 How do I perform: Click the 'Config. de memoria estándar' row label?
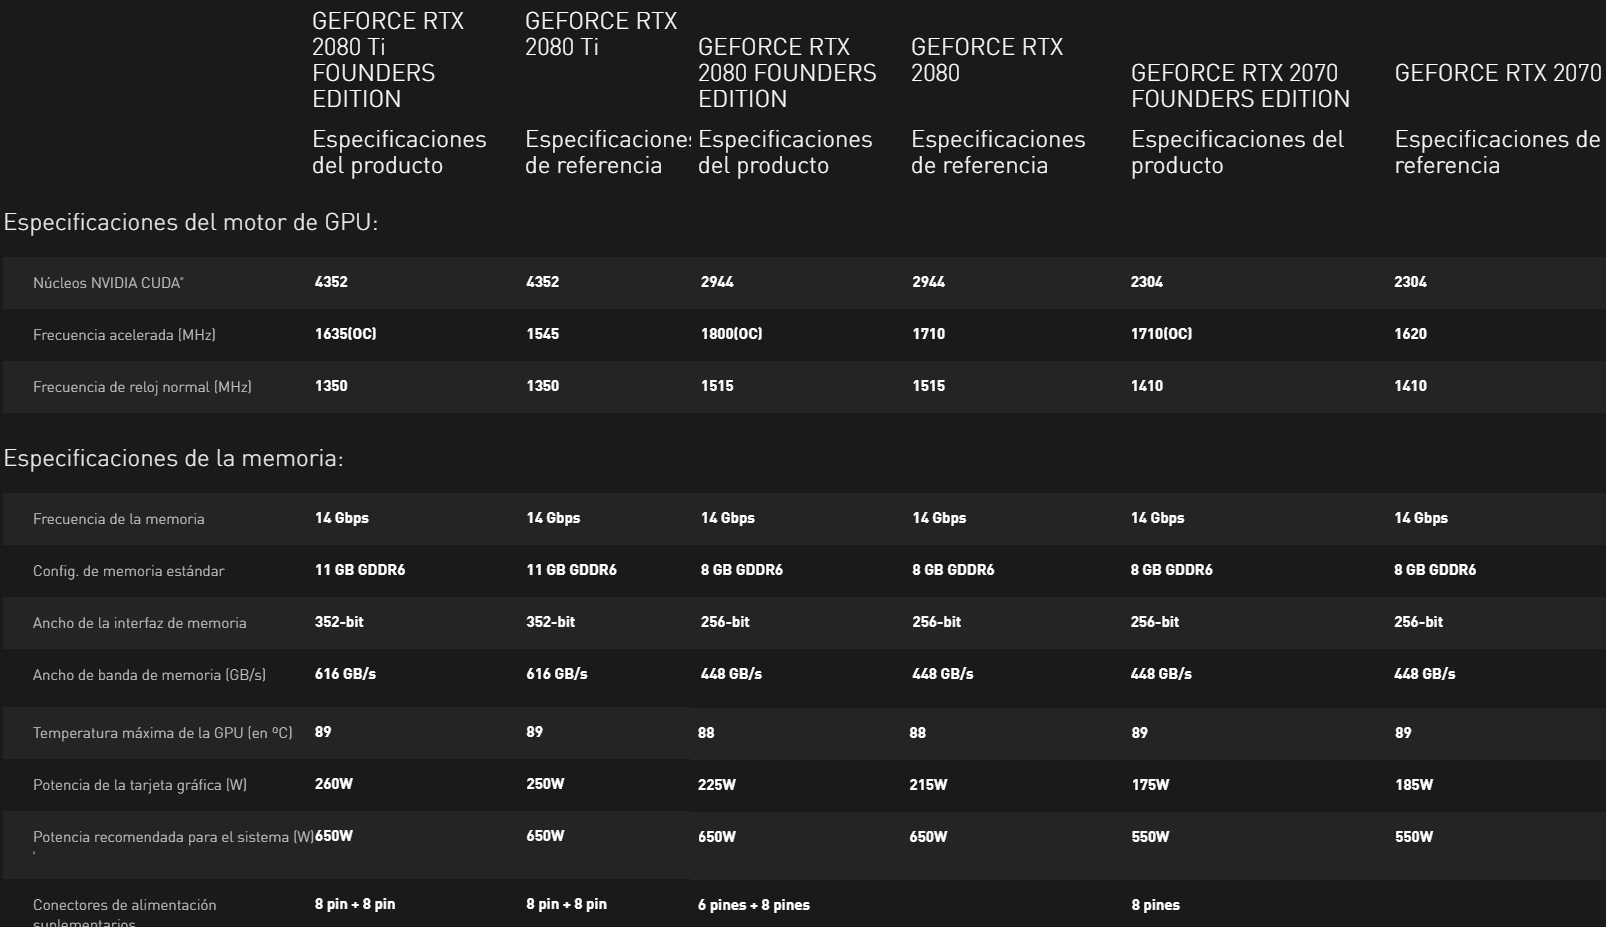[x=128, y=571]
